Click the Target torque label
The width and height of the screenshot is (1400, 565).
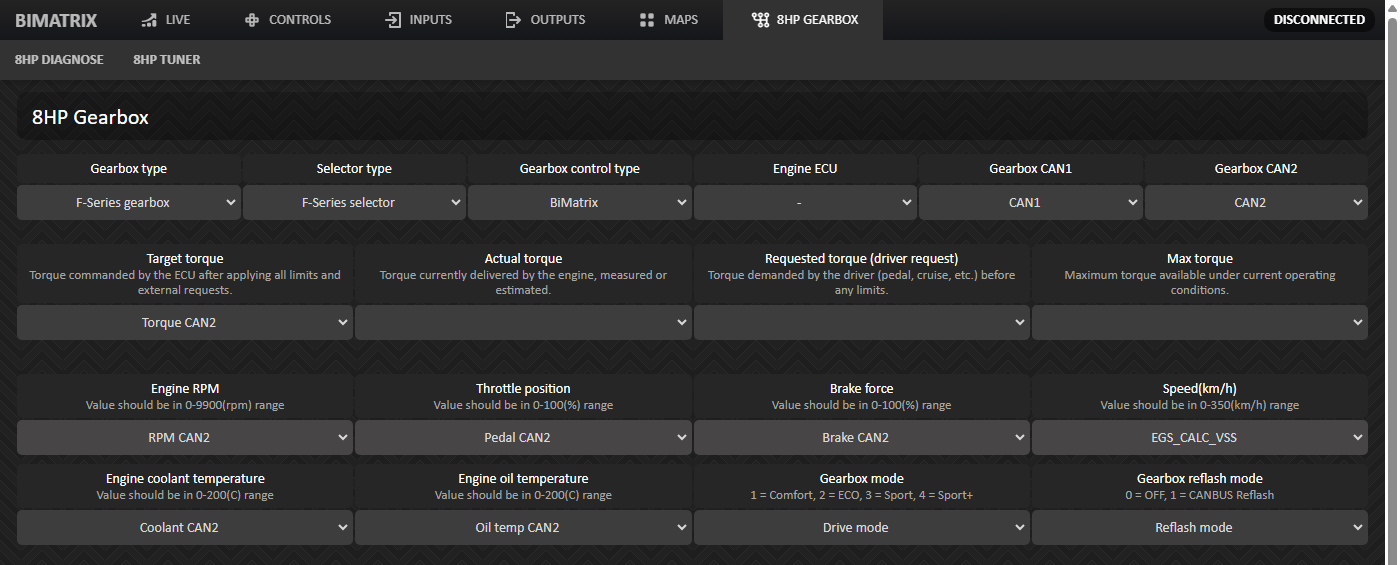pyautogui.click(x=185, y=259)
